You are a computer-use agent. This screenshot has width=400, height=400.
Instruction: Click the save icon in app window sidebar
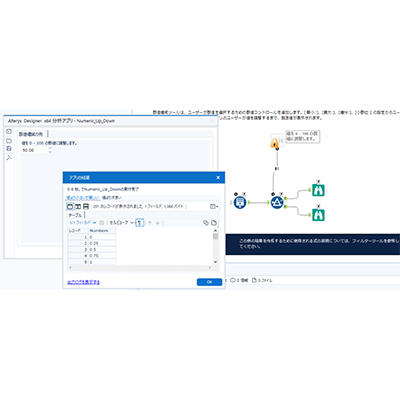point(9,148)
